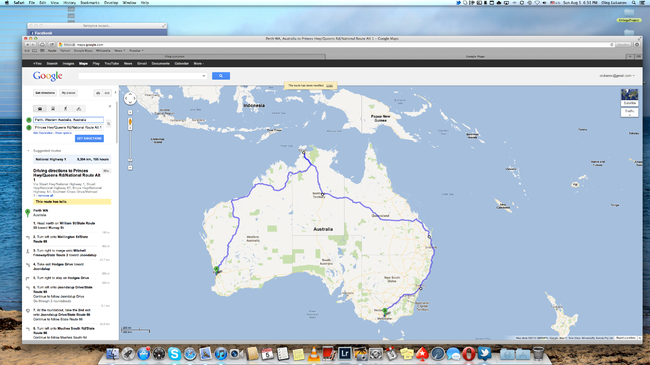Click the orange map zoom slider handle
This screenshot has height=365, width=650.
(130, 122)
